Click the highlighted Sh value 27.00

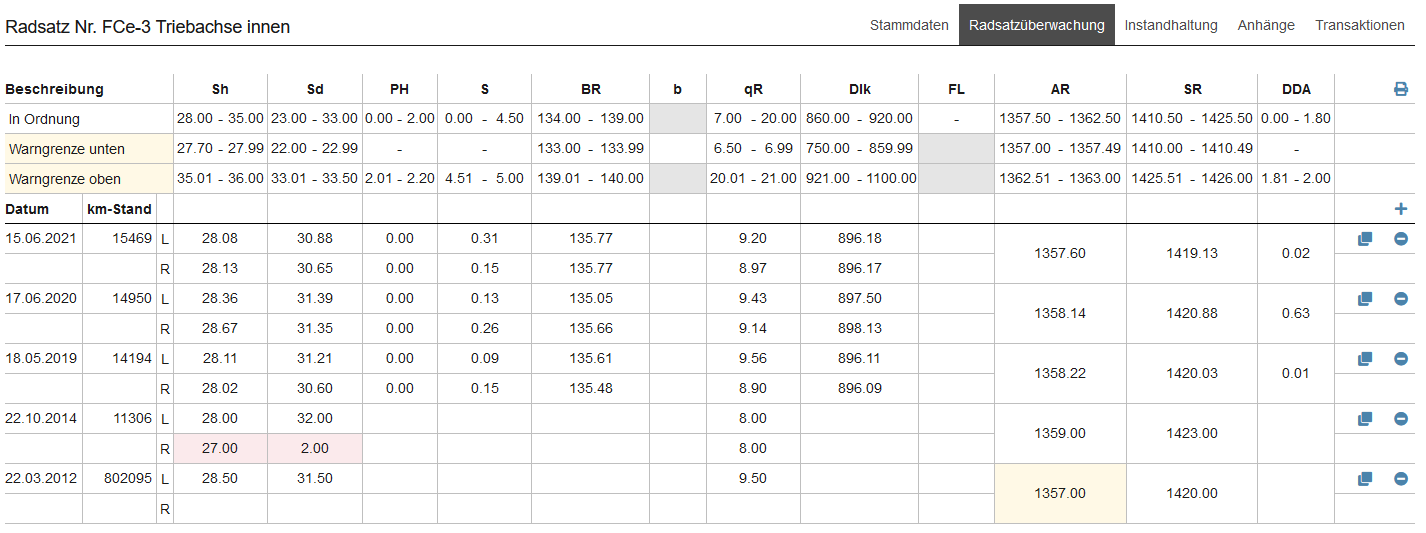pyautogui.click(x=220, y=449)
